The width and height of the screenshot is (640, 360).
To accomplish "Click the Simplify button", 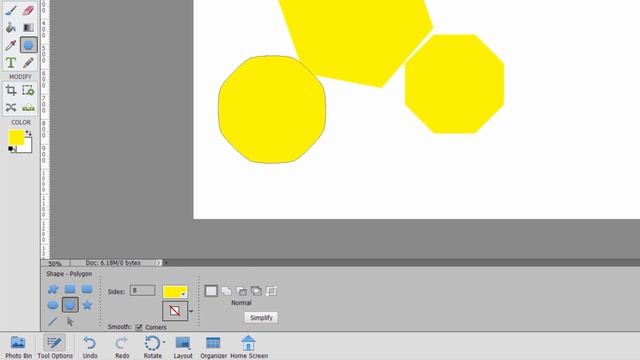I will pyautogui.click(x=261, y=318).
